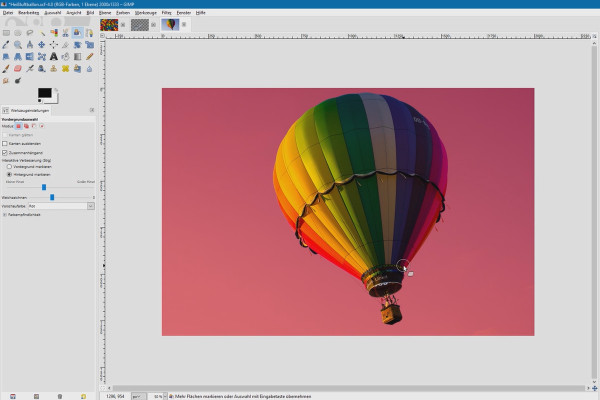The width and height of the screenshot is (600, 400).
Task: Open the Vorschaufarbe dropdown
Action: (91, 206)
